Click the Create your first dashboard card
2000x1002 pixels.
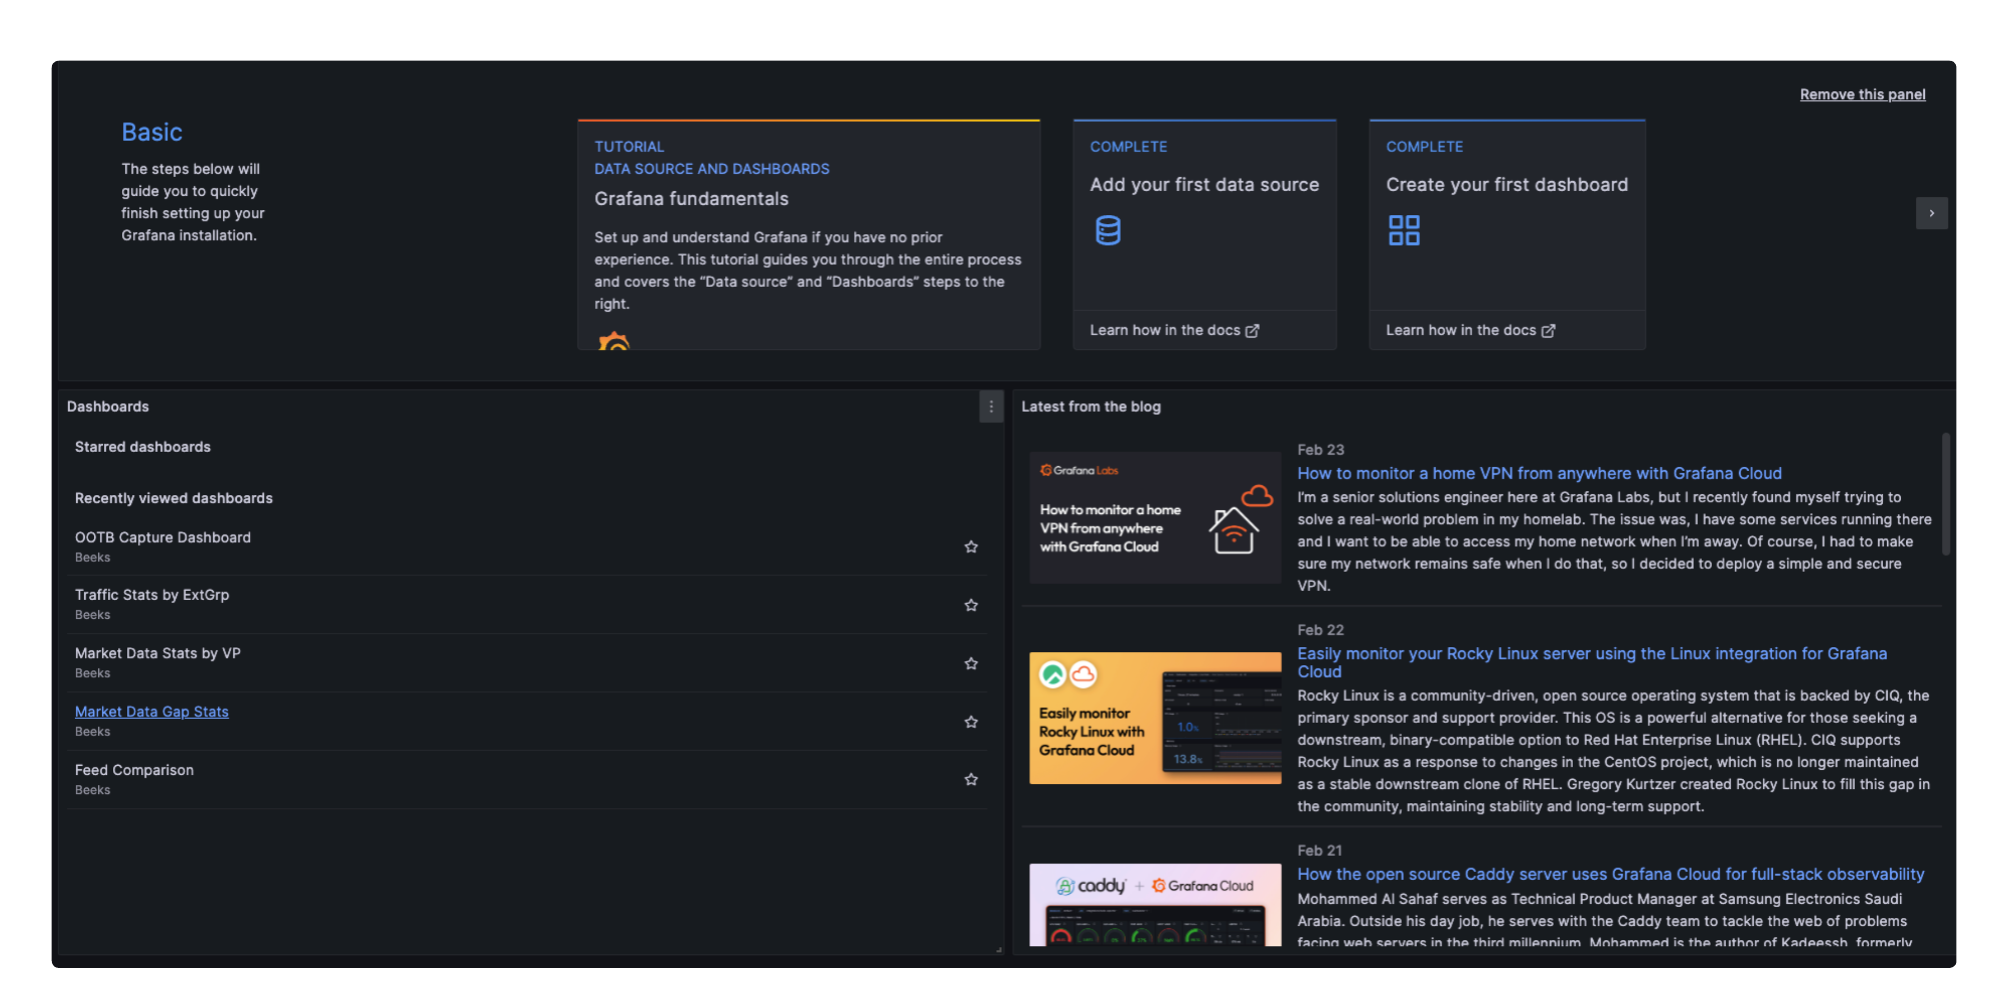coord(1507,235)
